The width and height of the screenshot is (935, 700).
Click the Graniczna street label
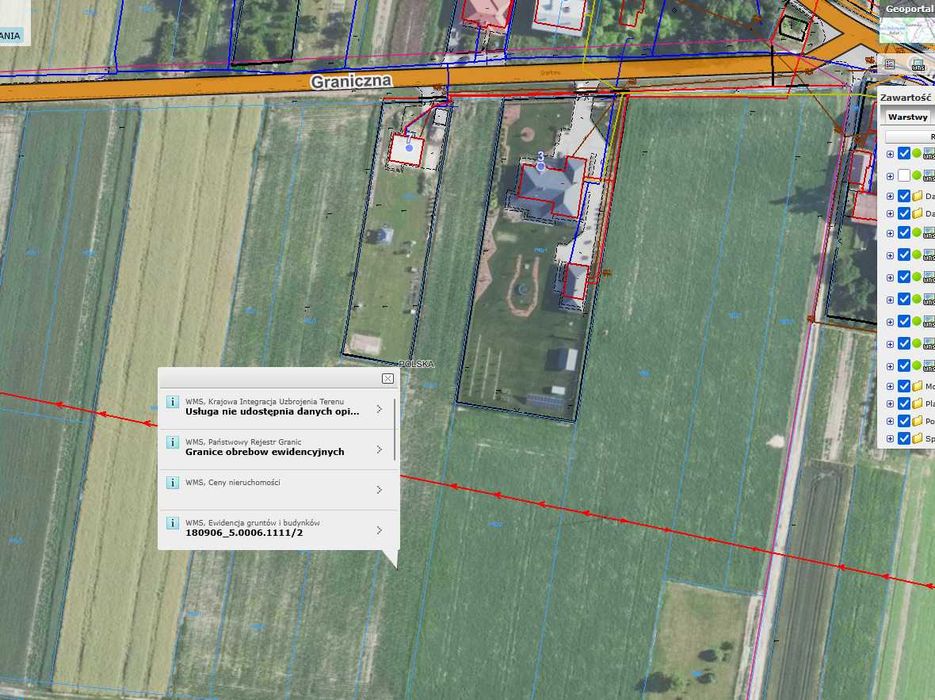point(351,81)
